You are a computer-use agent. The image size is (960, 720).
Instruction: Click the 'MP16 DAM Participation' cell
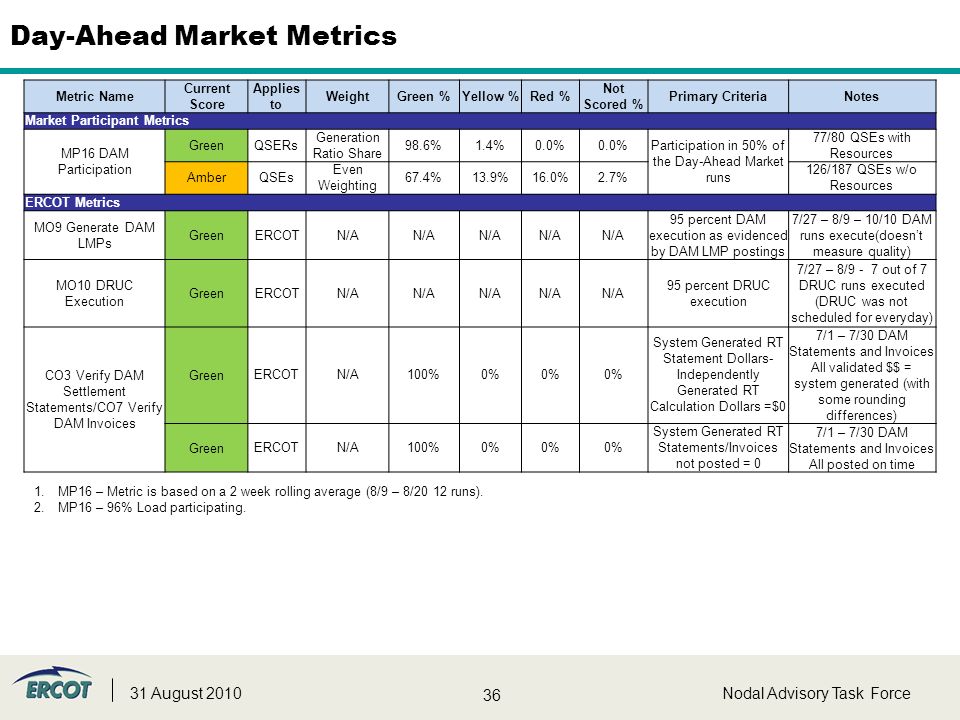(94, 162)
